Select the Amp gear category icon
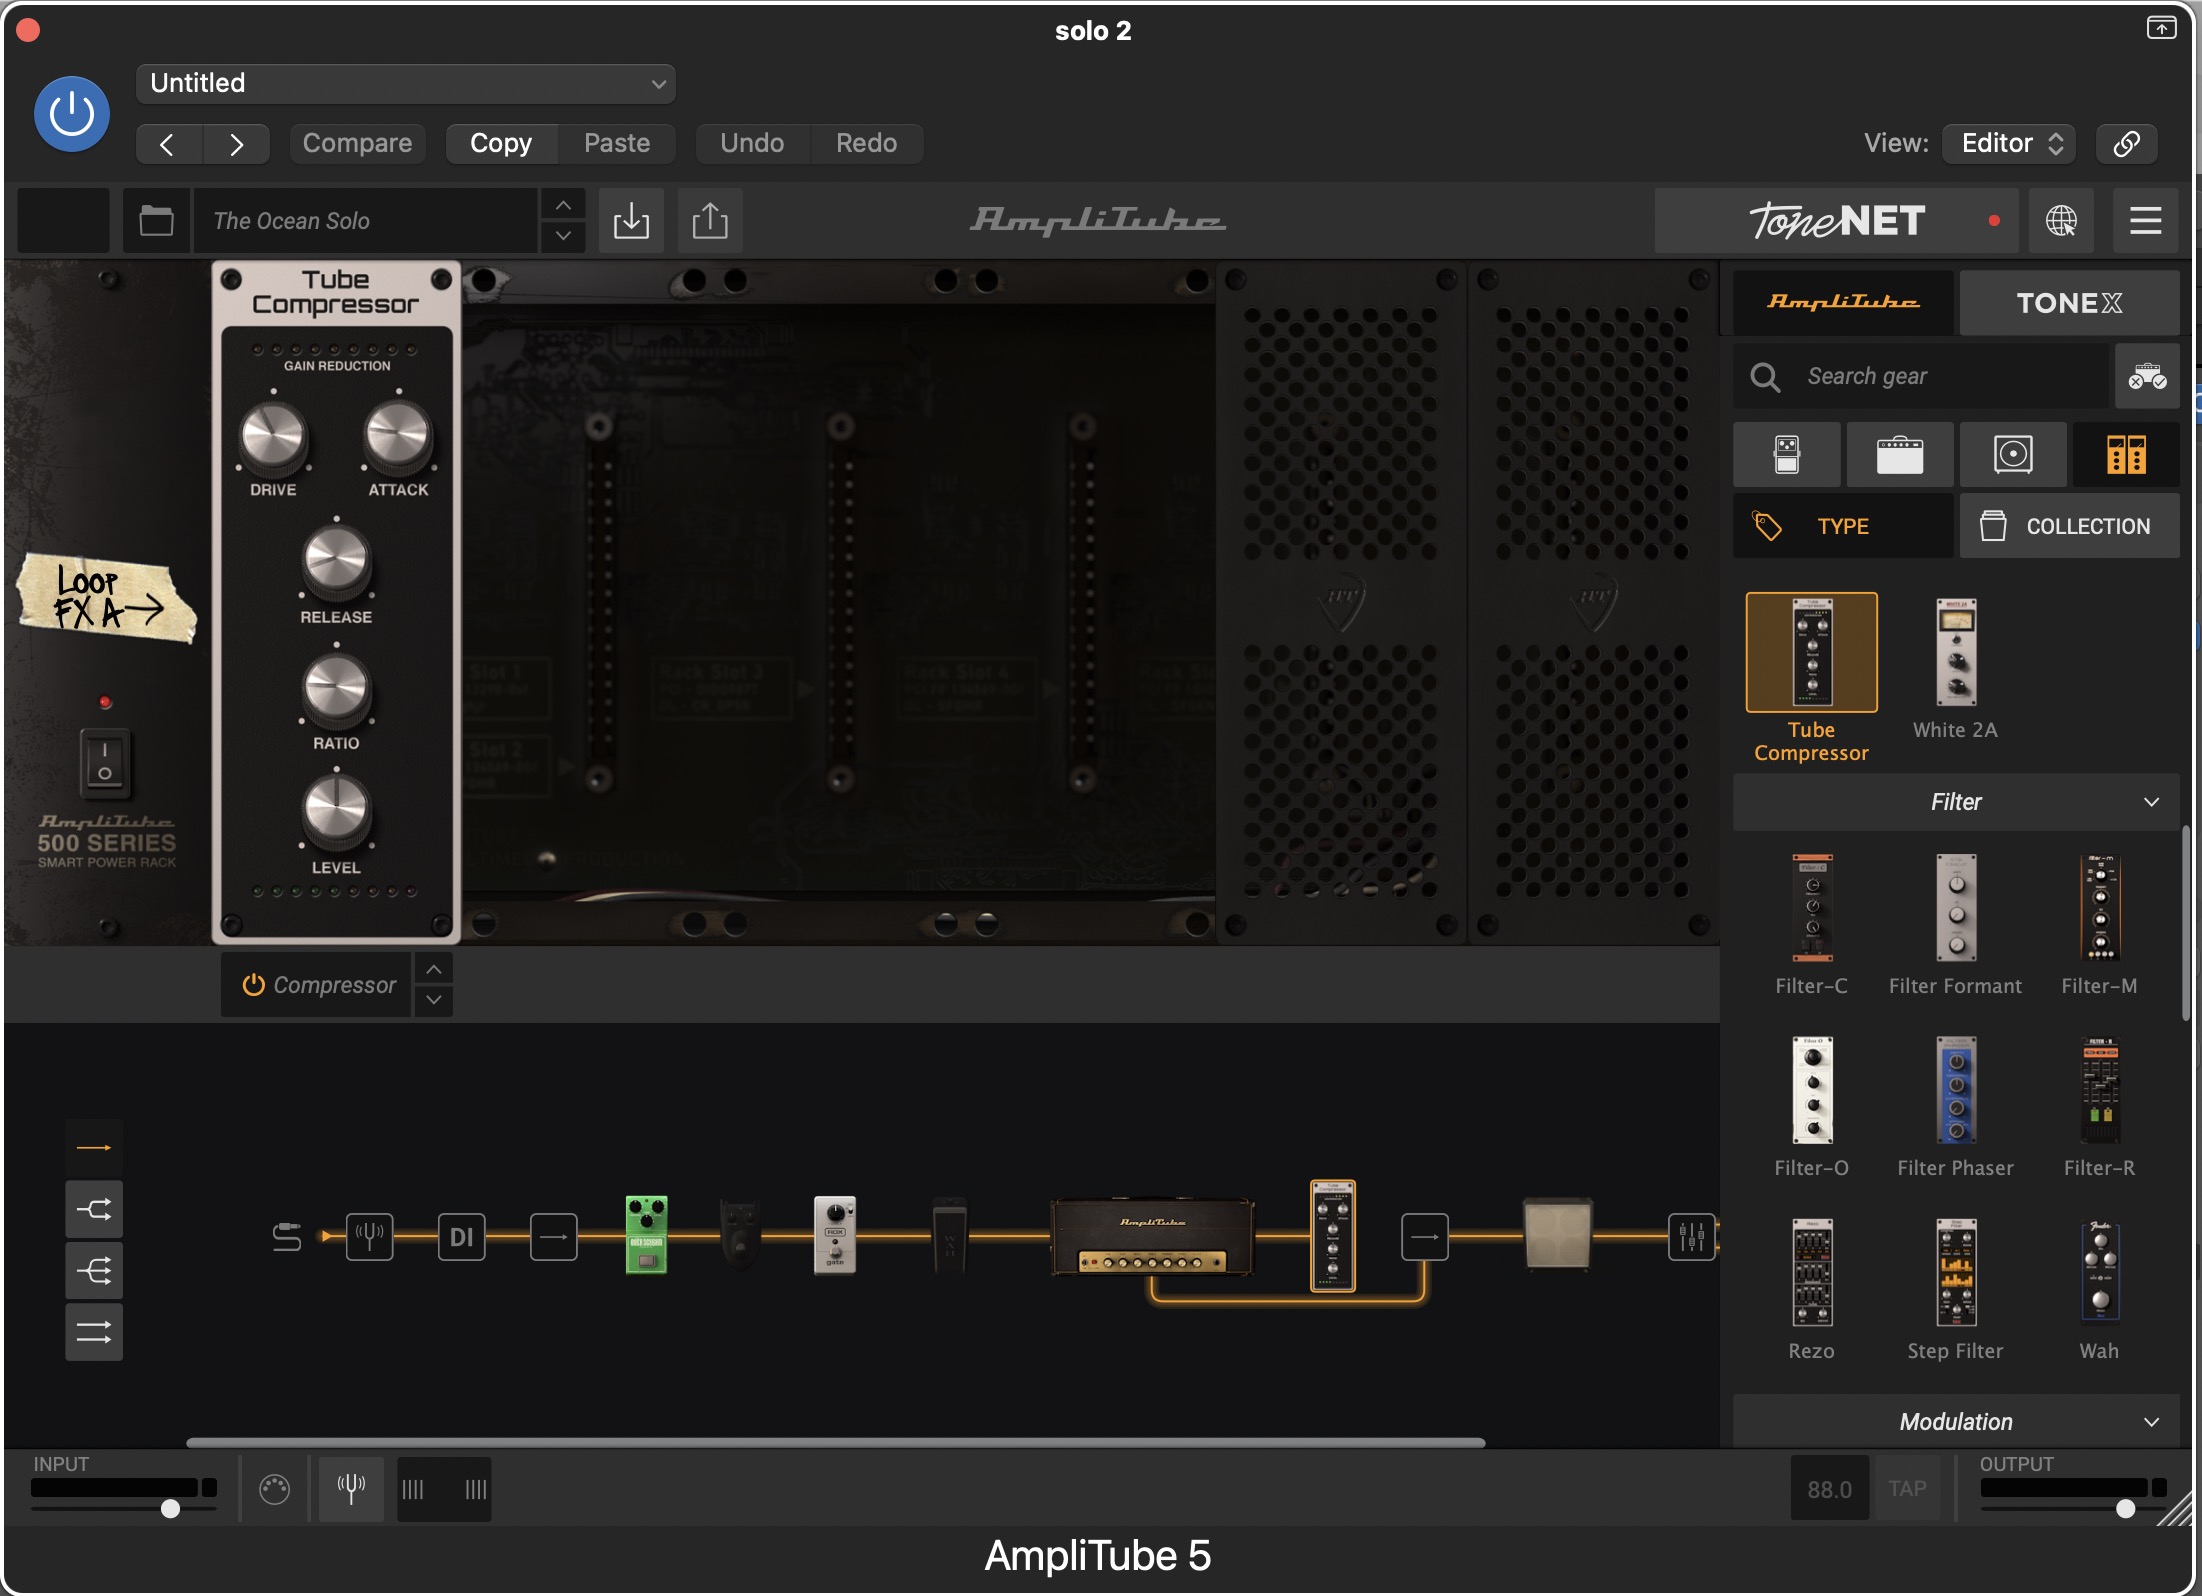 coord(1899,455)
